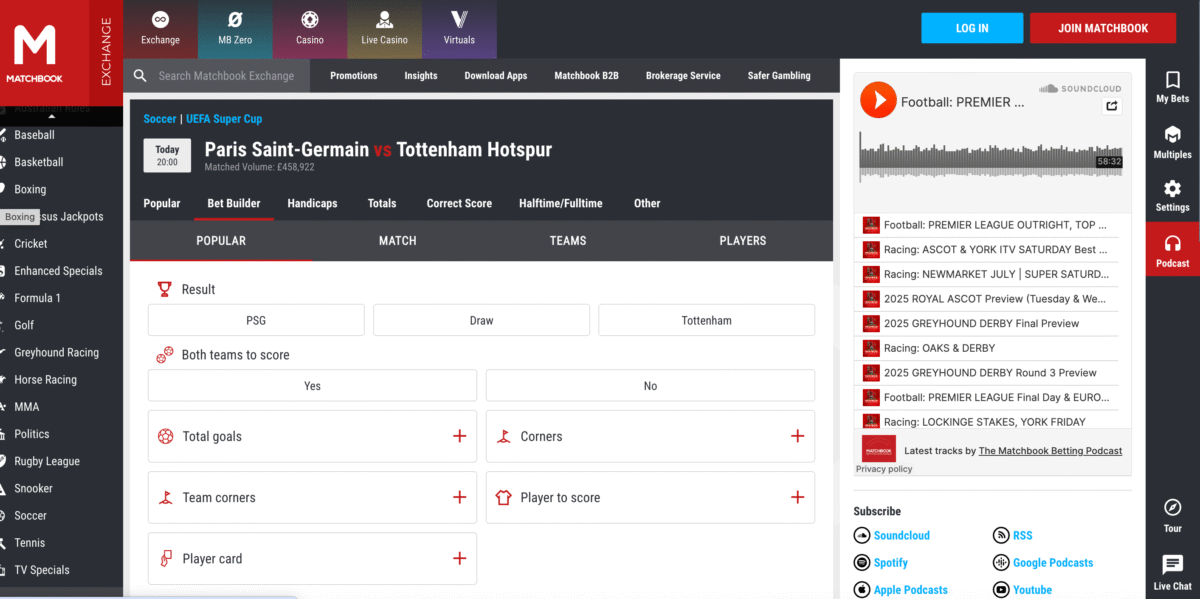1200x599 pixels.
Task: Click the Apple Podcasts subscribe icon
Action: (862, 590)
